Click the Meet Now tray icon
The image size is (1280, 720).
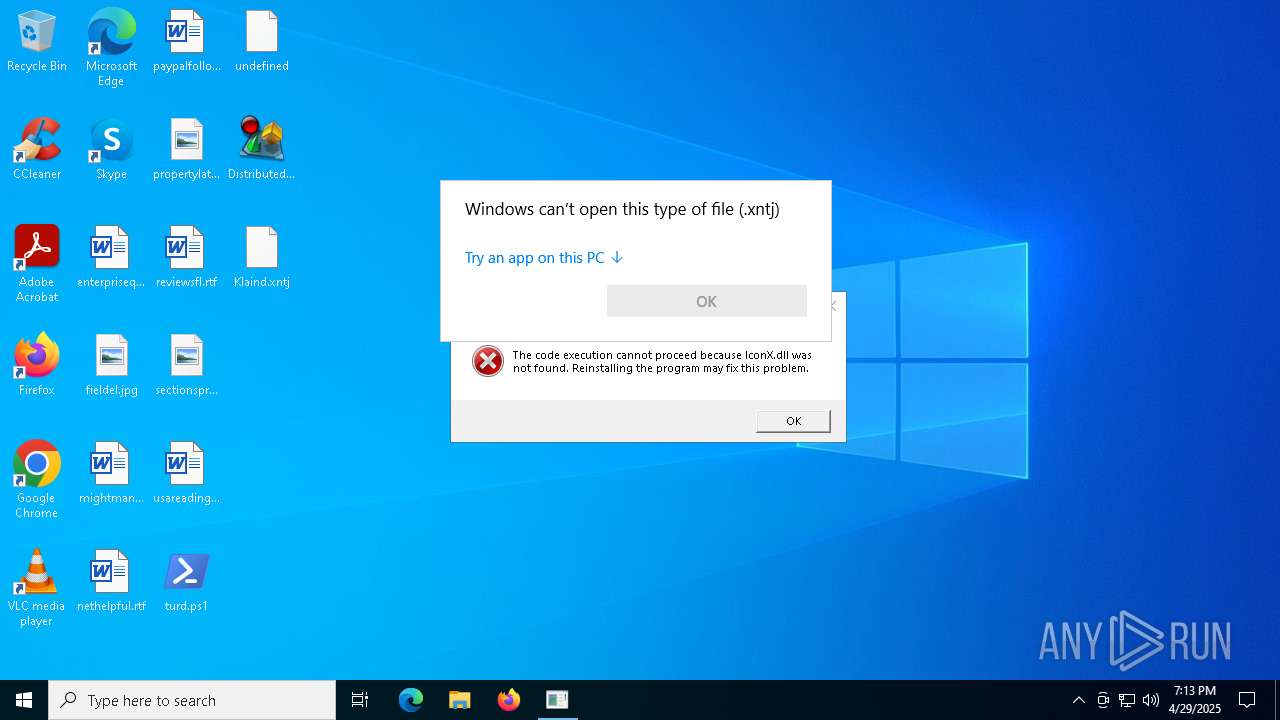click(x=1103, y=700)
